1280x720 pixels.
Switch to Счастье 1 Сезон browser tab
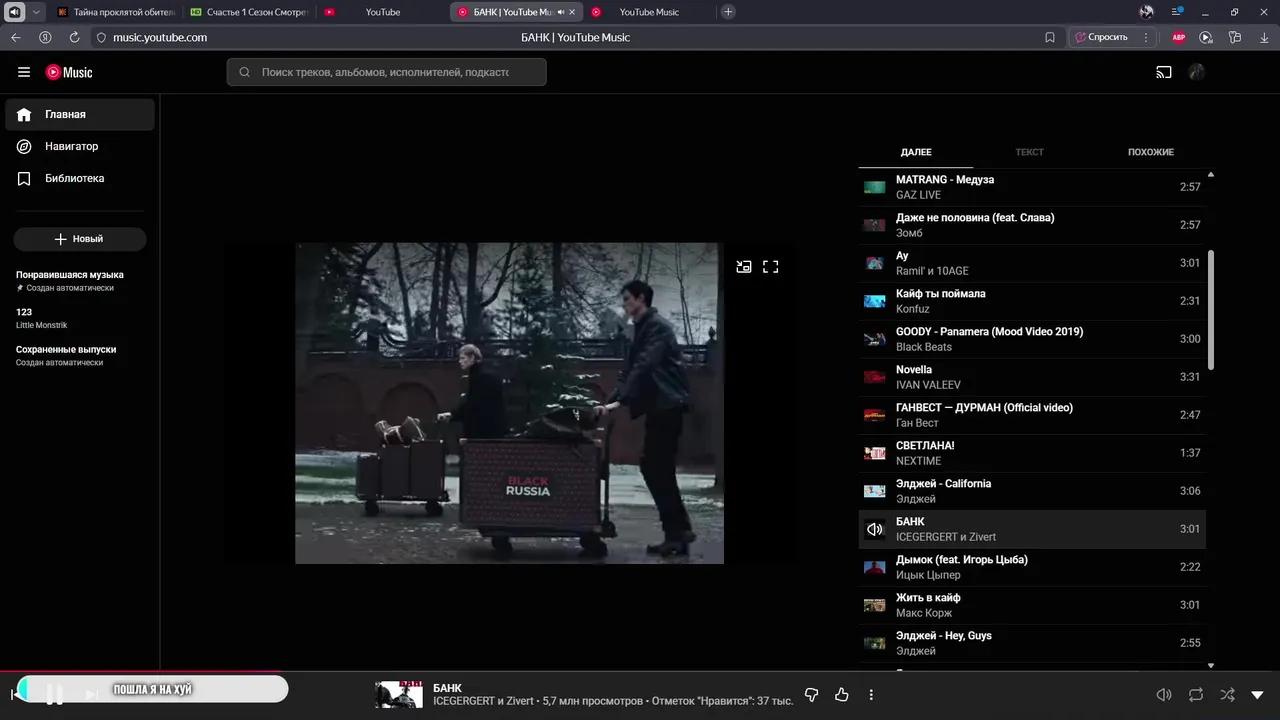[x=250, y=12]
